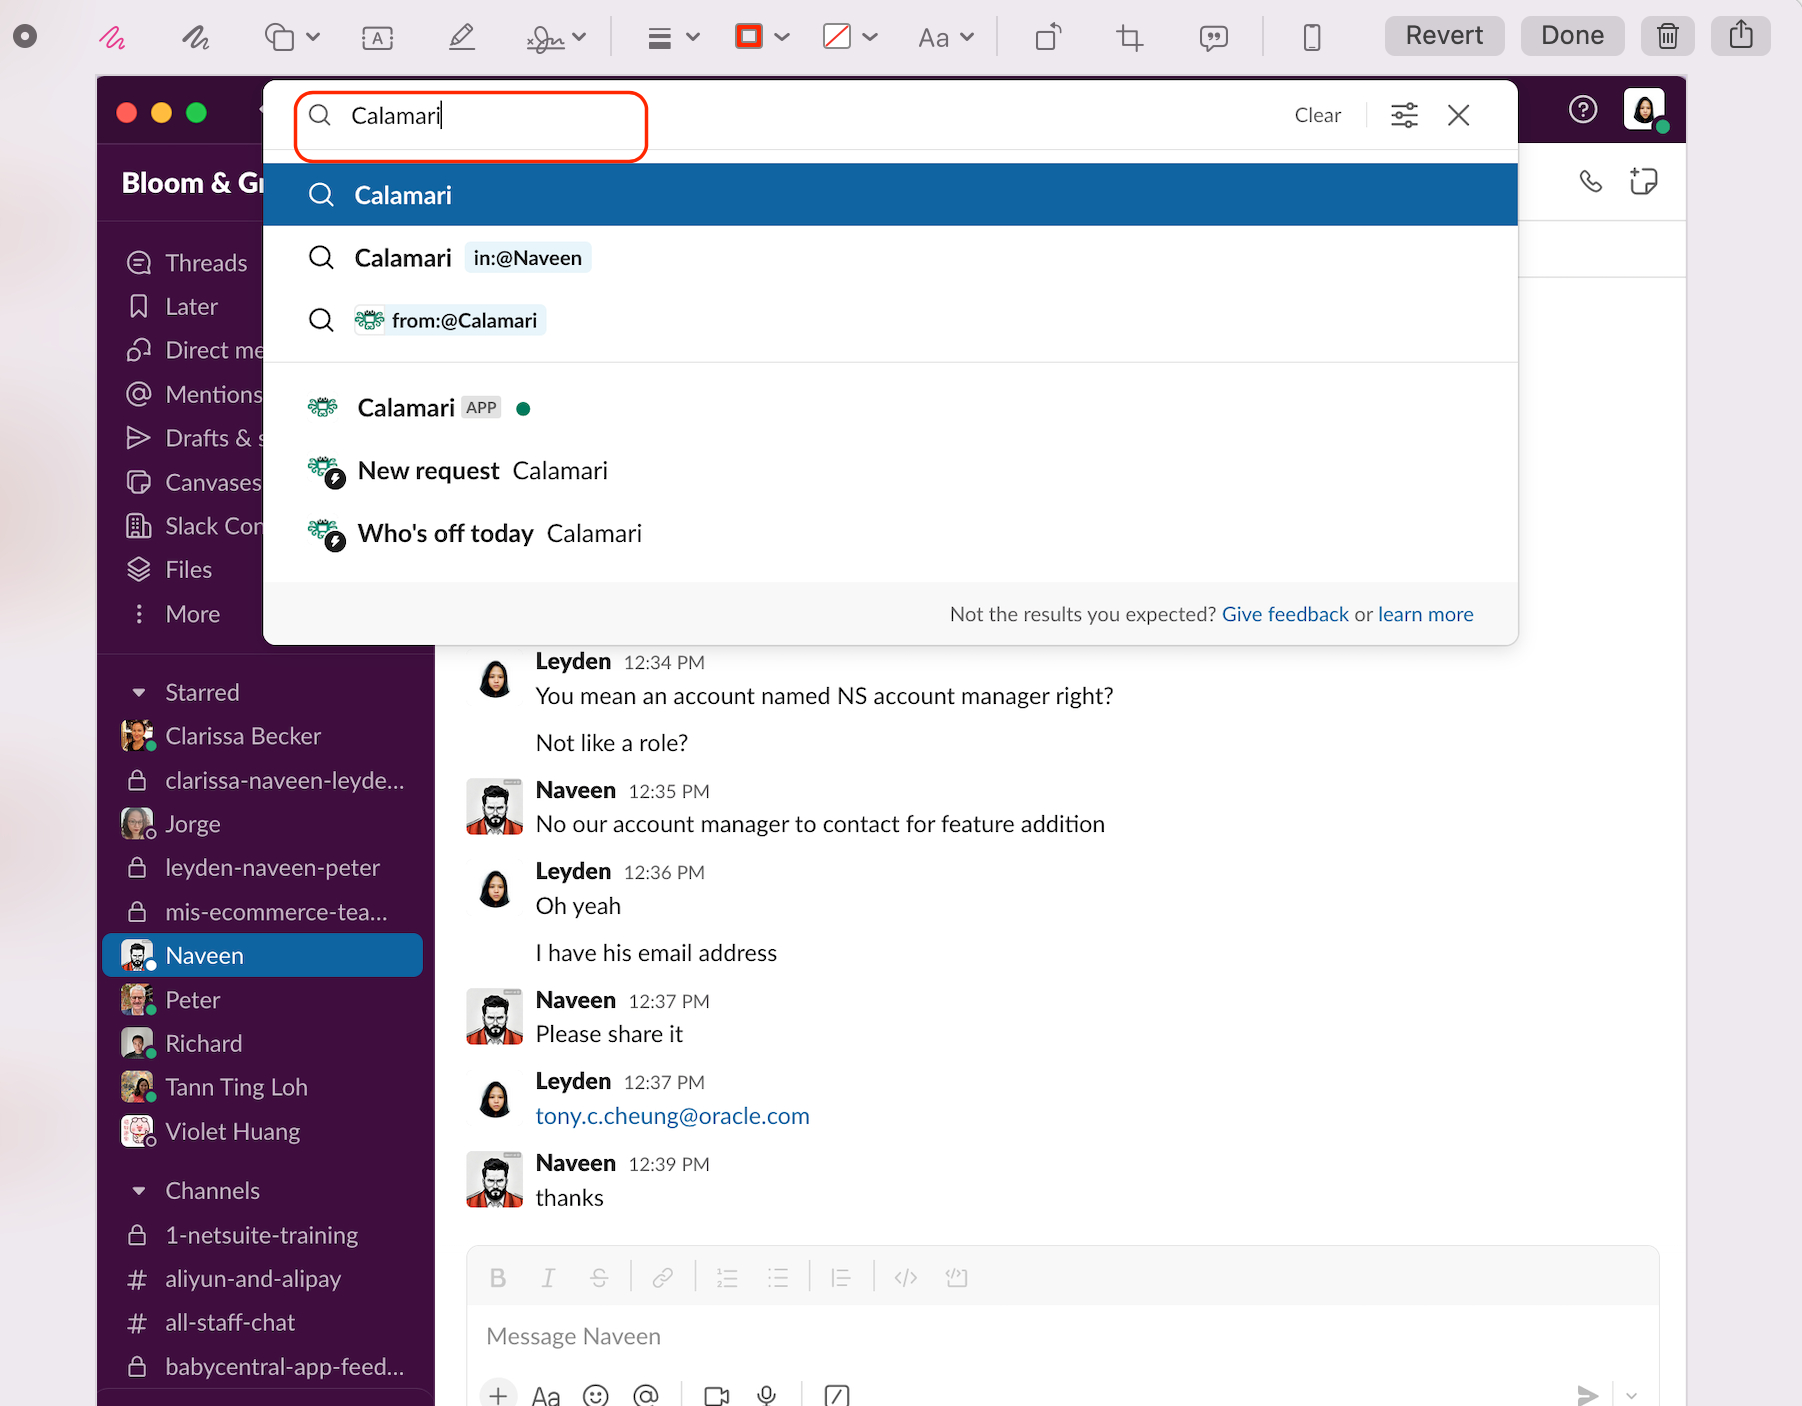Viewport: 1802px width, 1406px height.
Task: Open the line style dropdown
Action: 673,38
